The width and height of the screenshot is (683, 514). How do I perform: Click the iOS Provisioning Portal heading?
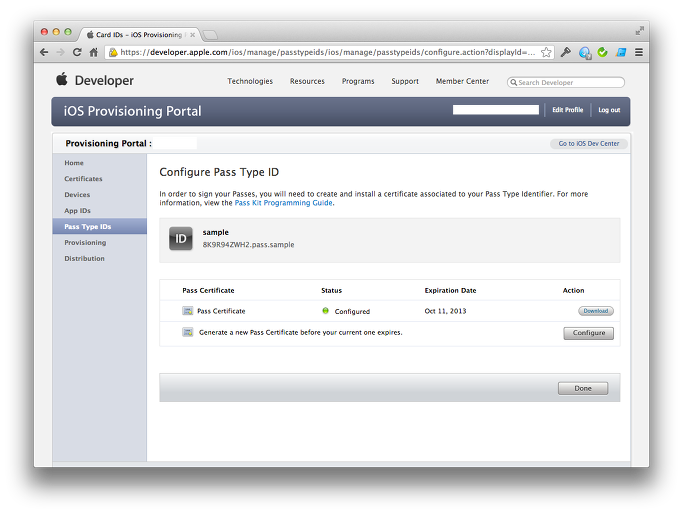[132, 111]
